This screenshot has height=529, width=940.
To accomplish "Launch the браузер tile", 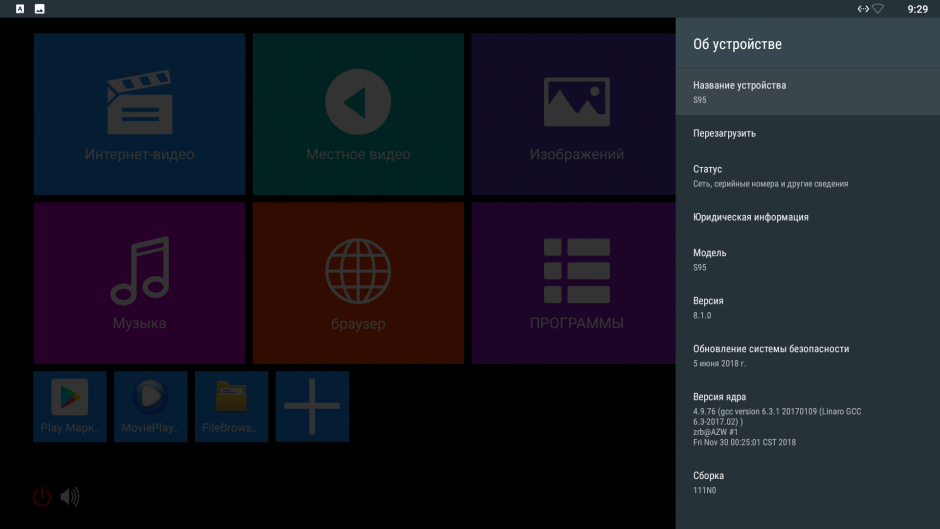I will (x=358, y=283).
